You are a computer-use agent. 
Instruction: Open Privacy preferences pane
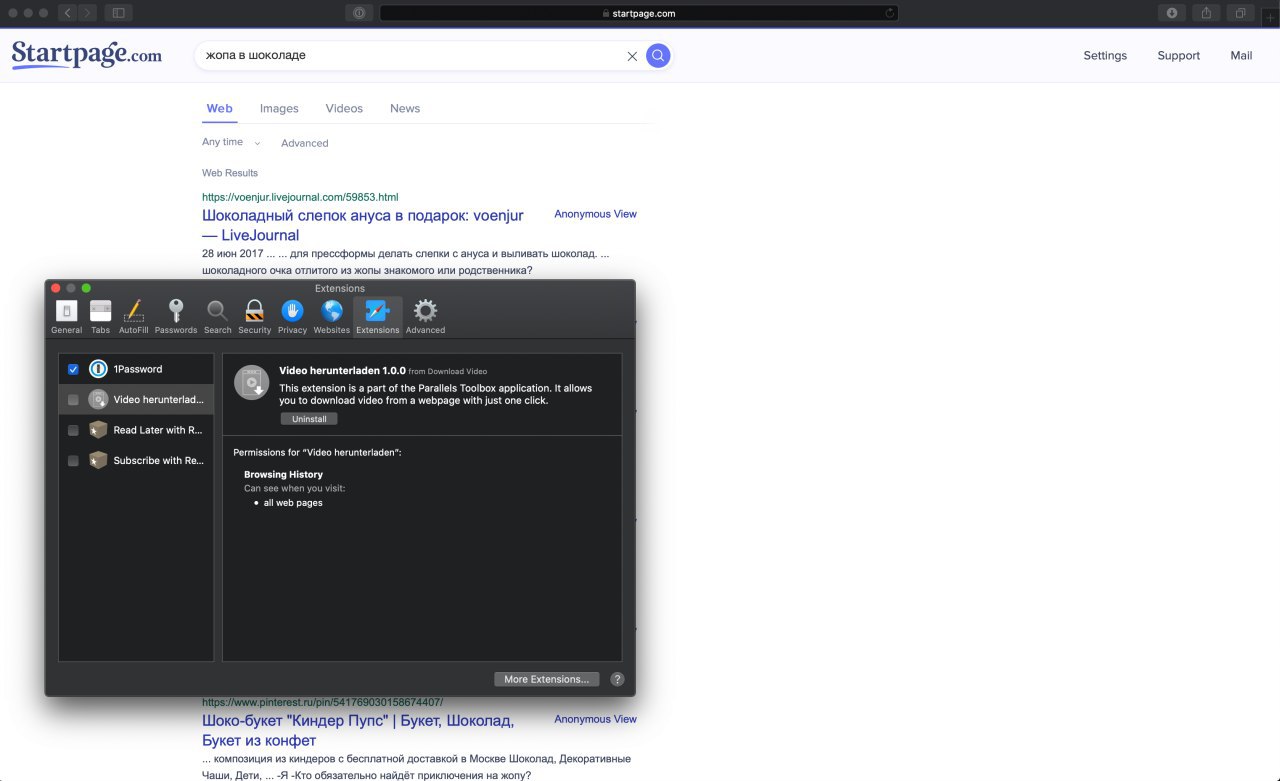click(292, 316)
